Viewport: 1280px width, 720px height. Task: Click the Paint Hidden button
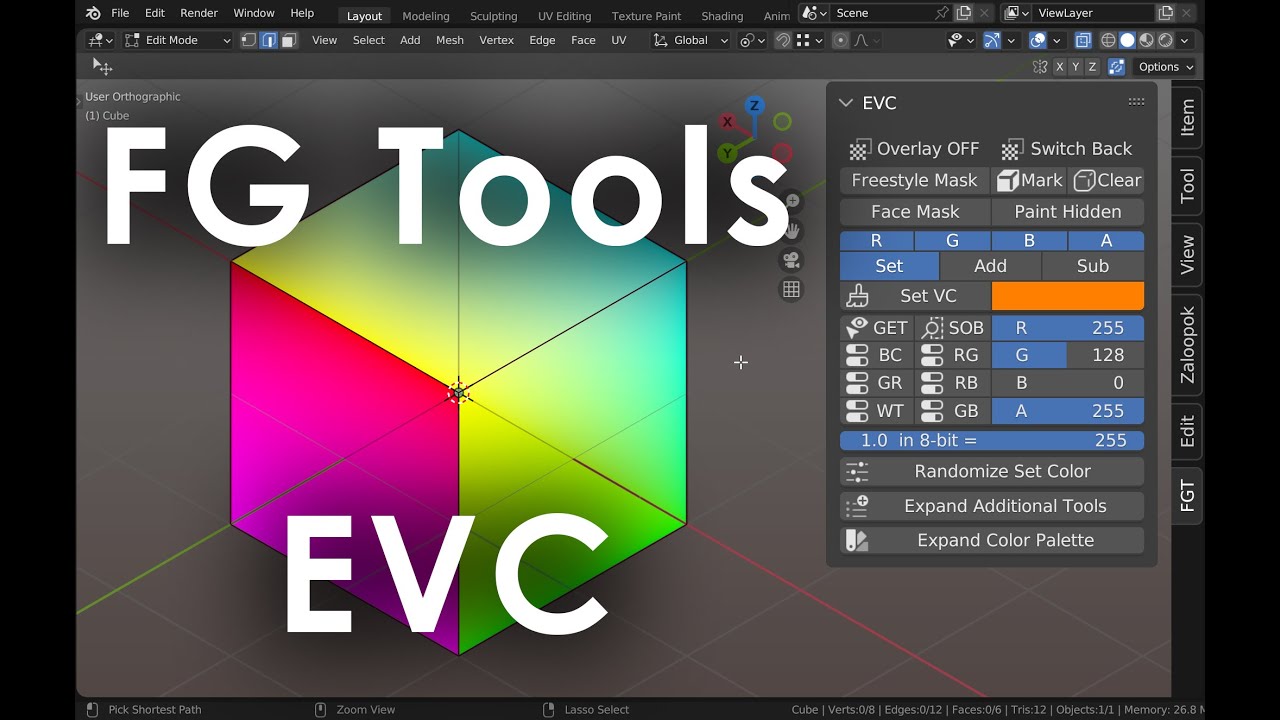pyautogui.click(x=1068, y=212)
